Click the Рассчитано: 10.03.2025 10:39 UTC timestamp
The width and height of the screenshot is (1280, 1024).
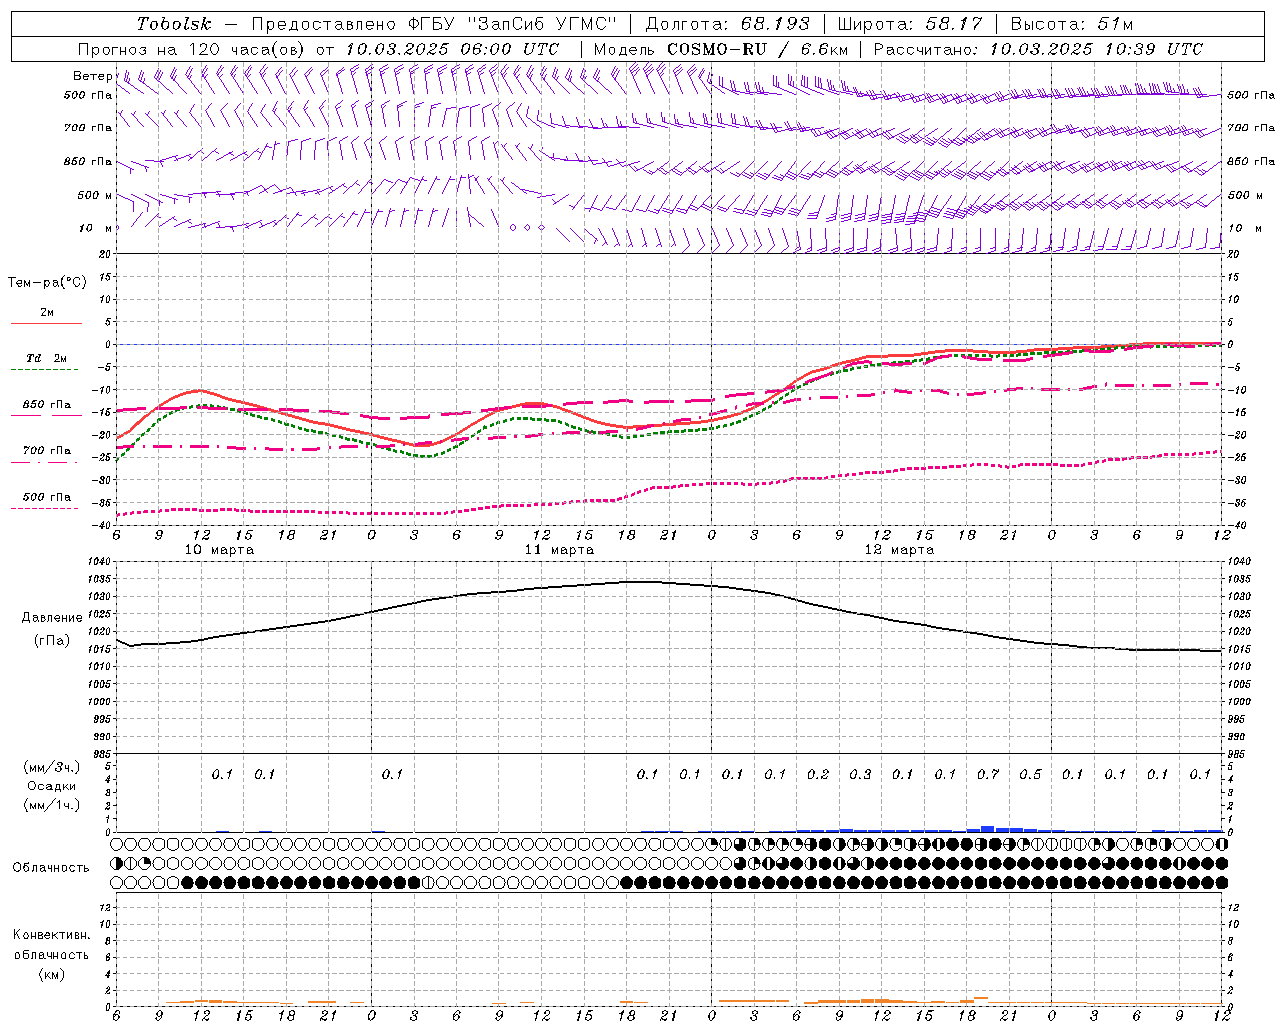(x=1038, y=49)
